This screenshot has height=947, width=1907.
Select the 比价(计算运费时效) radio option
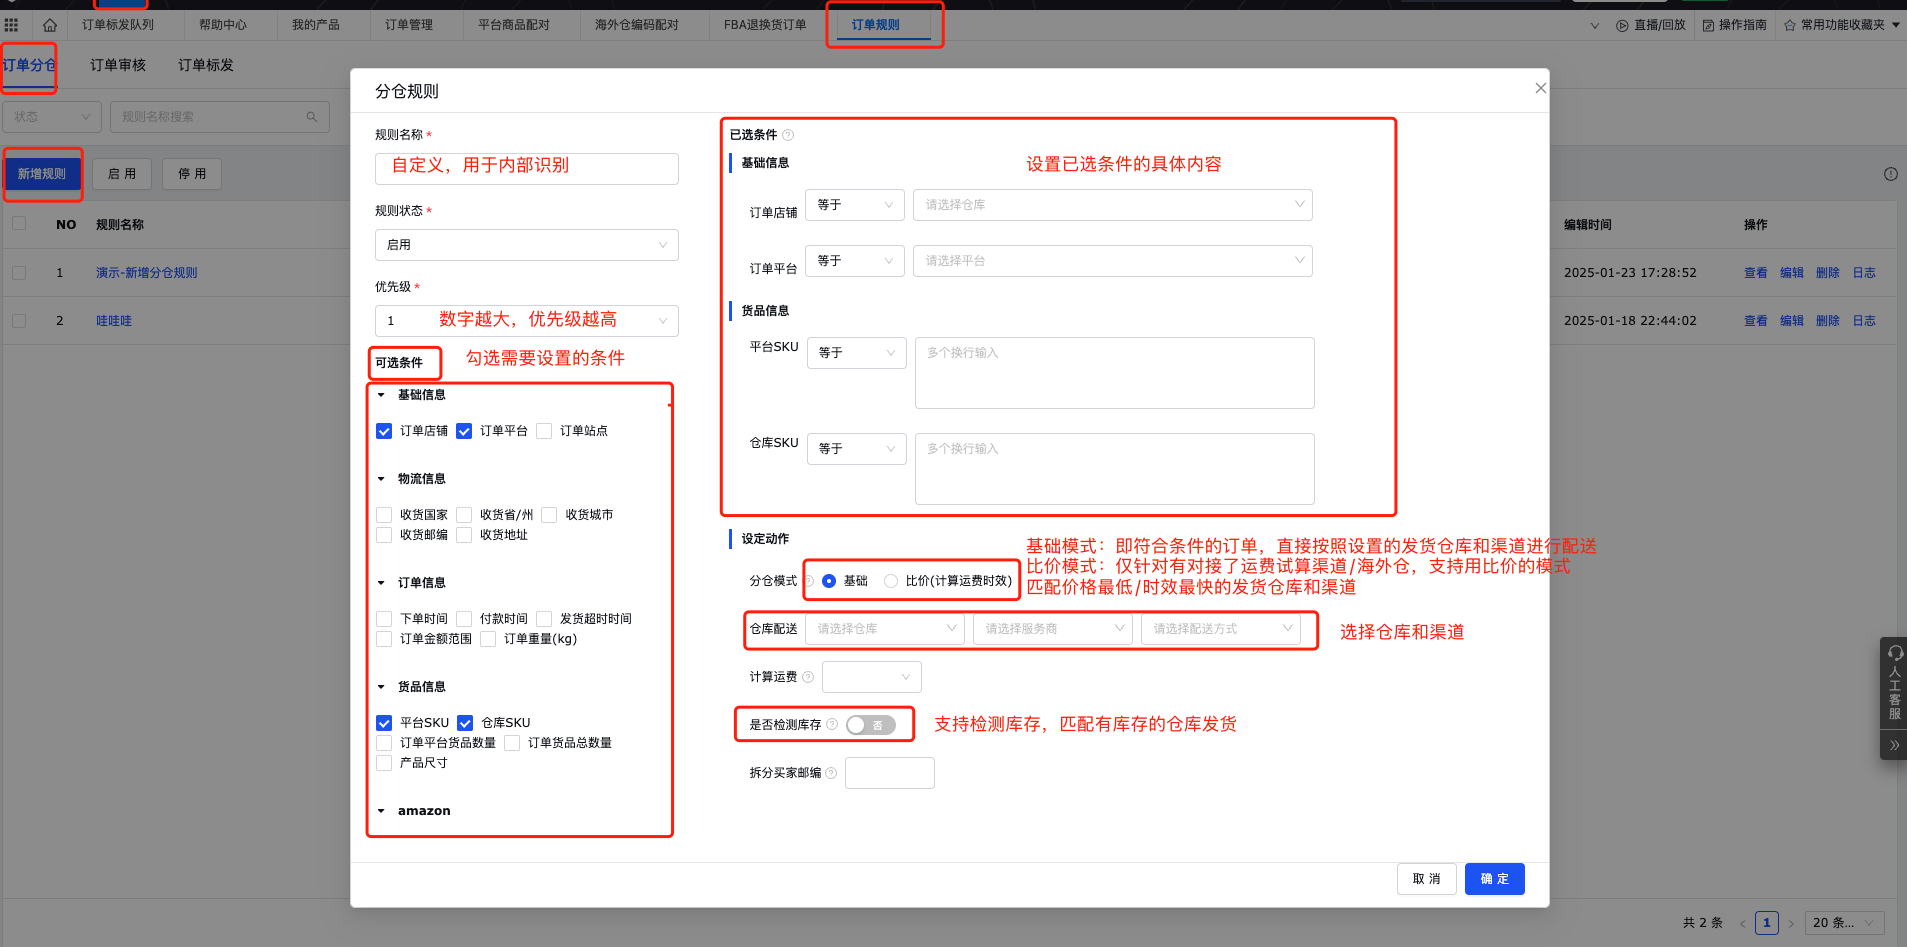[x=891, y=580]
